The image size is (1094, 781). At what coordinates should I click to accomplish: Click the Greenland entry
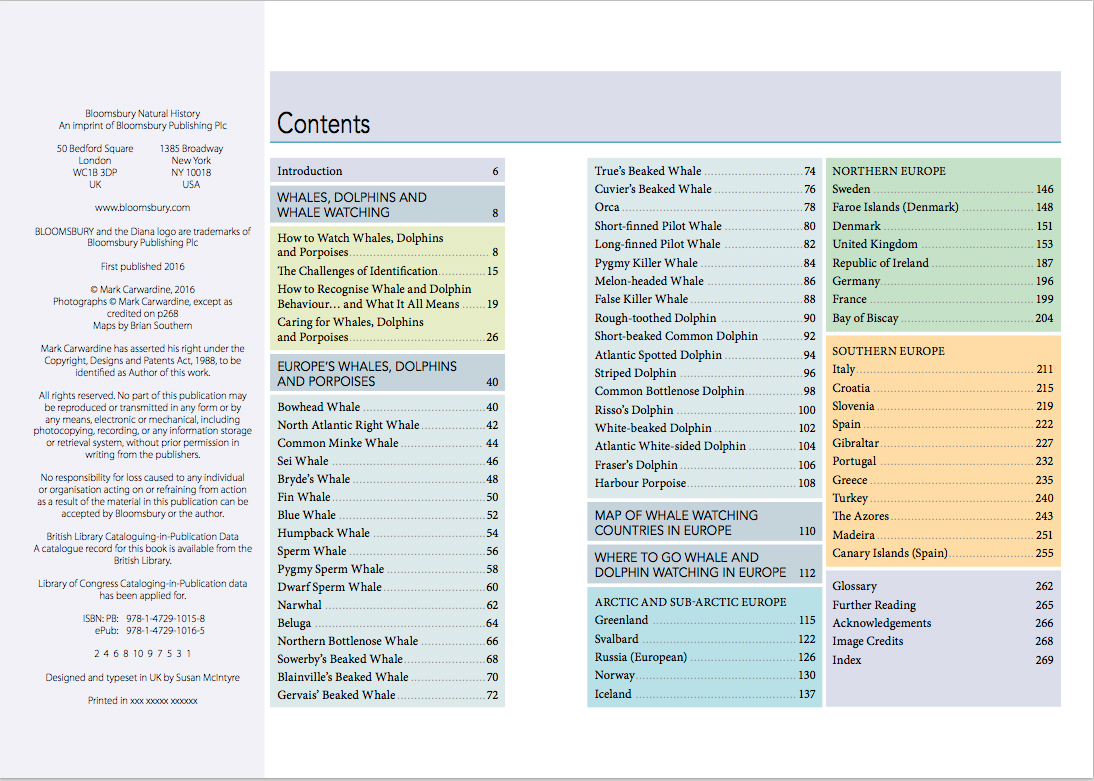[x=705, y=620]
